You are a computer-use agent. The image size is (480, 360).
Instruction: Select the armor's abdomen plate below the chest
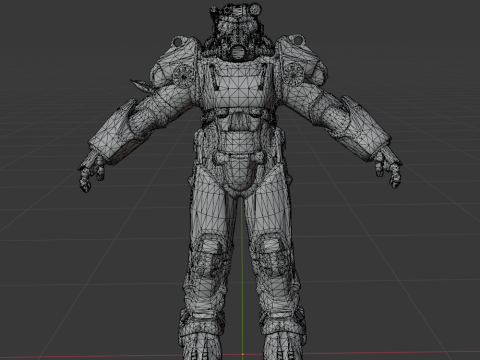coord(238,142)
